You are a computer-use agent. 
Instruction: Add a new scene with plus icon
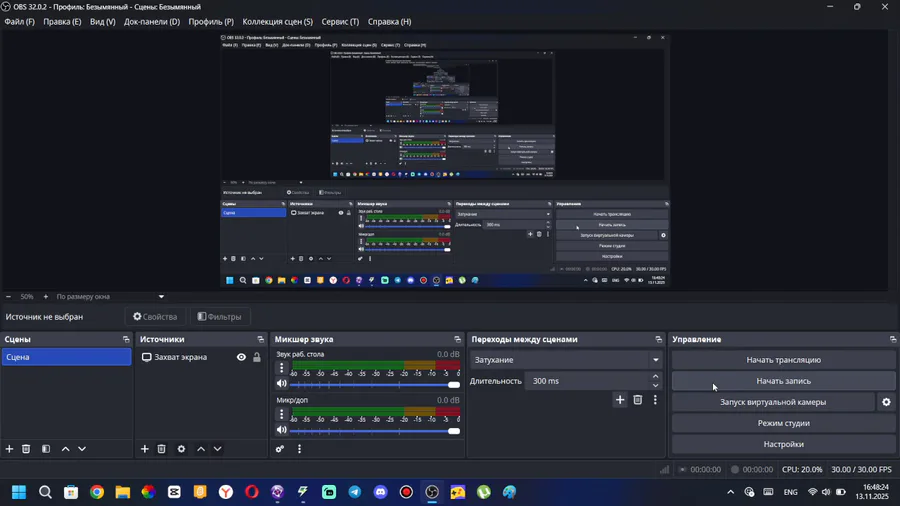pos(9,449)
